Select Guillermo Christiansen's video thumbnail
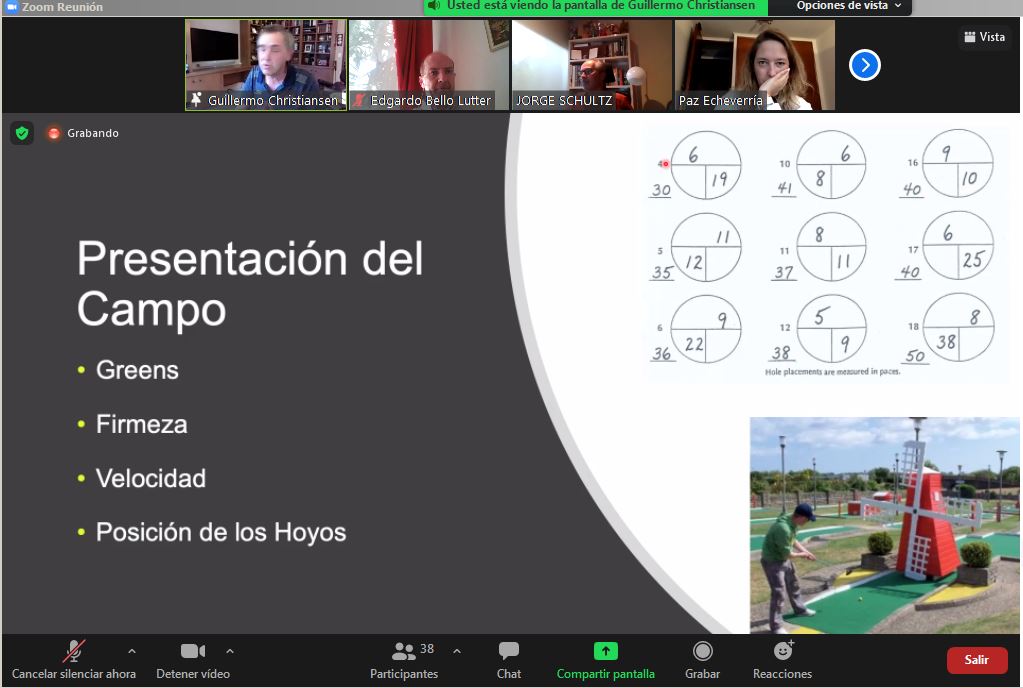1023x688 pixels. [266, 64]
